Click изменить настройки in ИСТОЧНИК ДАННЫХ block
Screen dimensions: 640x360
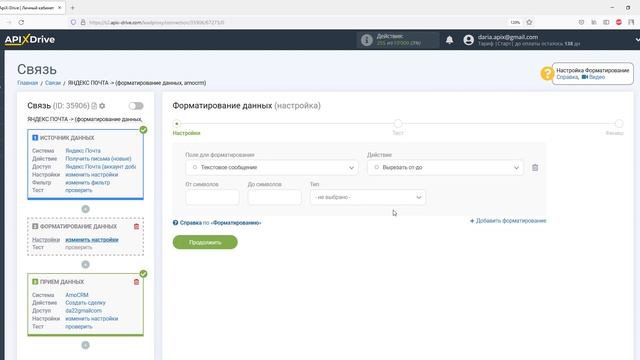point(91,175)
